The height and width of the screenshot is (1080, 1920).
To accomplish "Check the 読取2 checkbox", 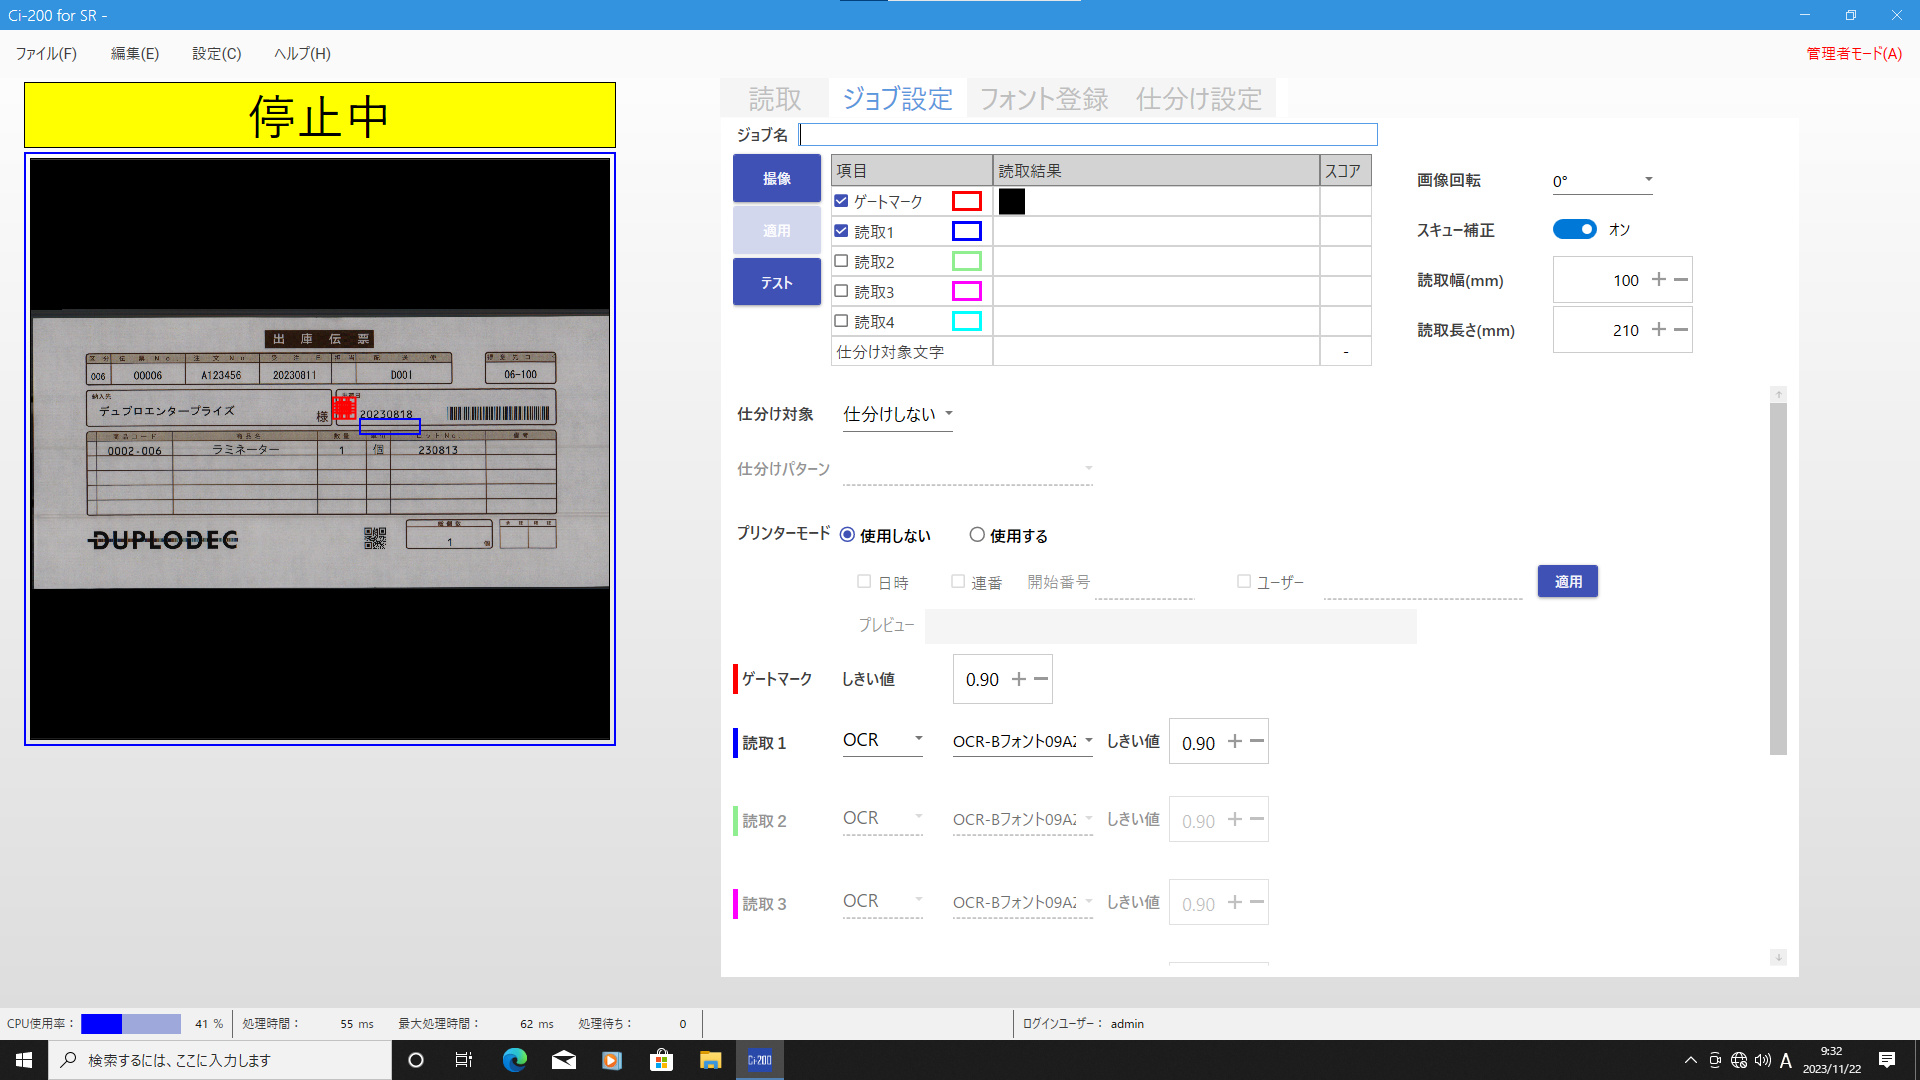I will (841, 261).
